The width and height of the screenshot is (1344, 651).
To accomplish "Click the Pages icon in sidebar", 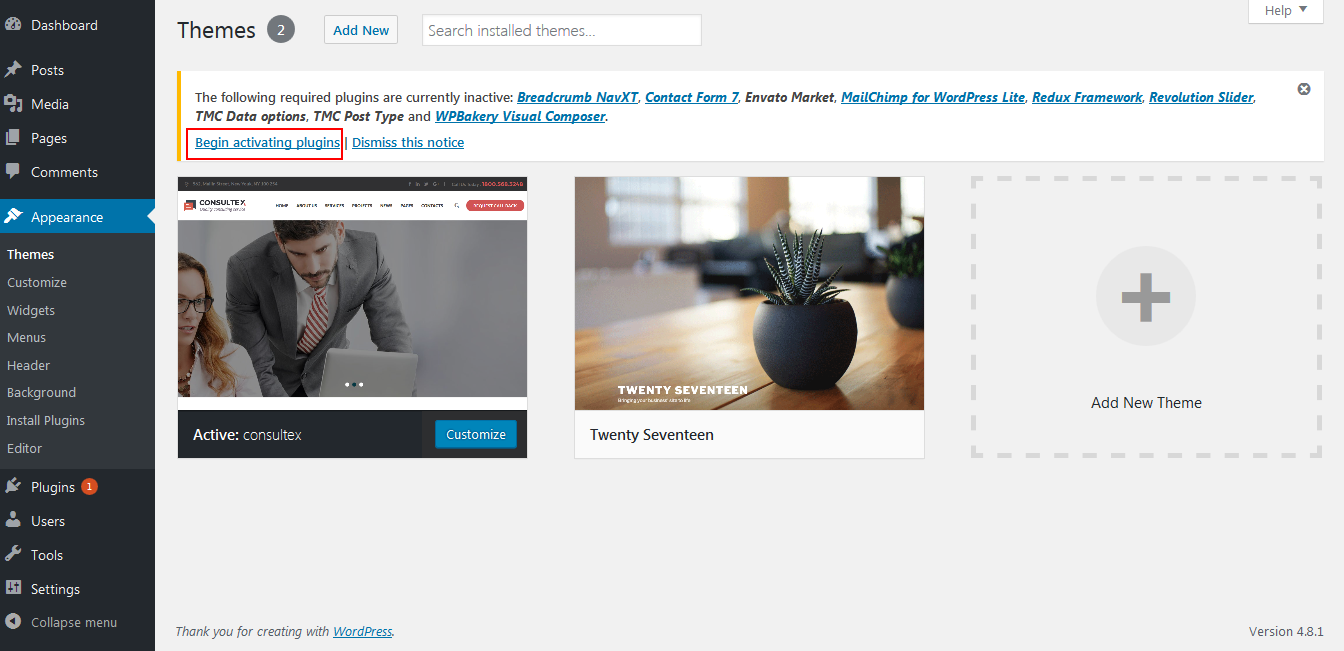I will point(14,138).
